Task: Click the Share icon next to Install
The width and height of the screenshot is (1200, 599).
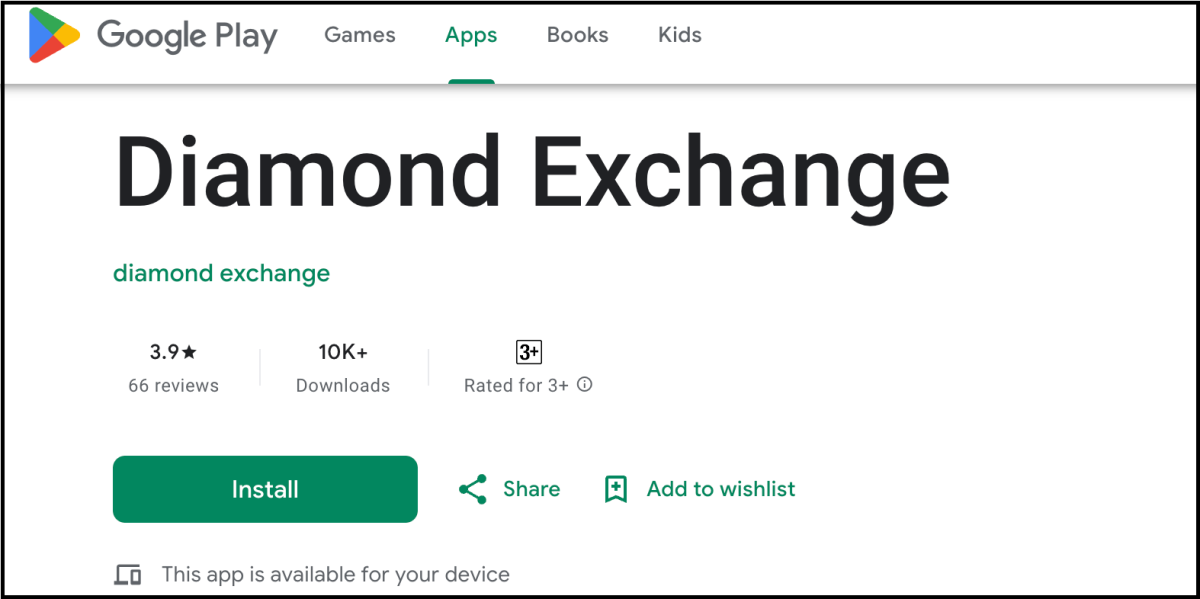Action: coord(472,489)
